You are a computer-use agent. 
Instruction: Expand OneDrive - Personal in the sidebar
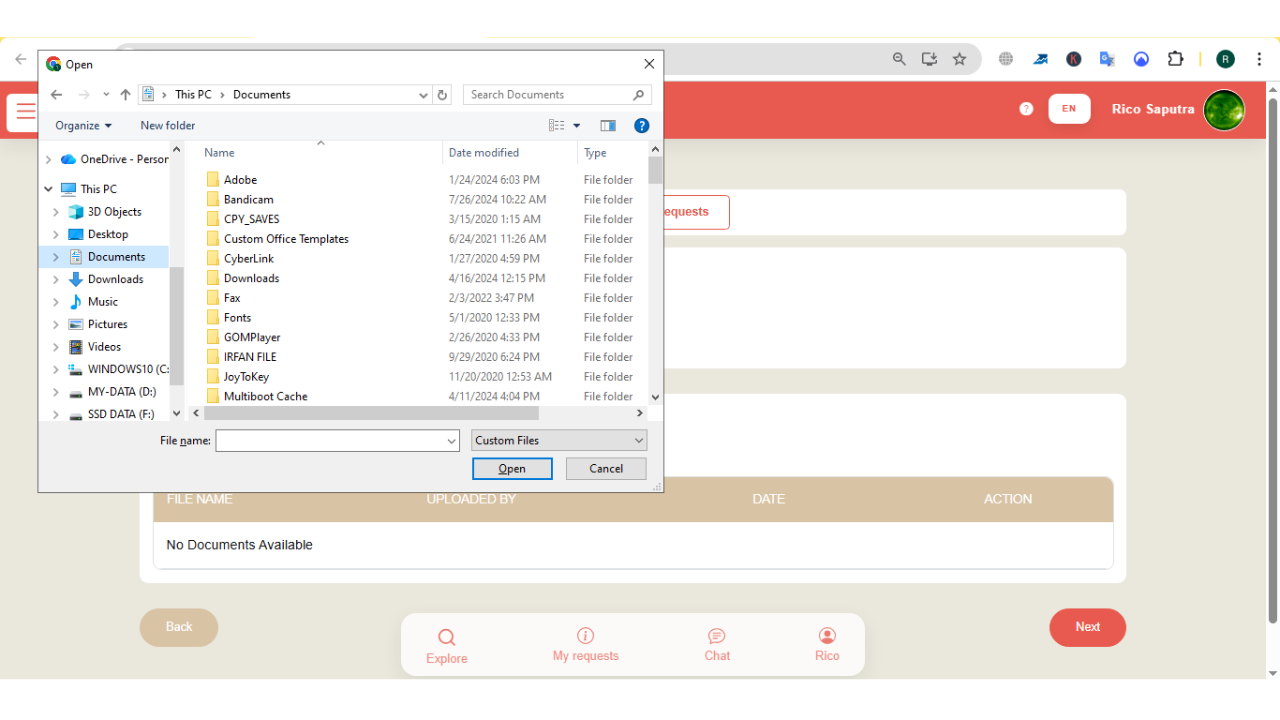47,158
